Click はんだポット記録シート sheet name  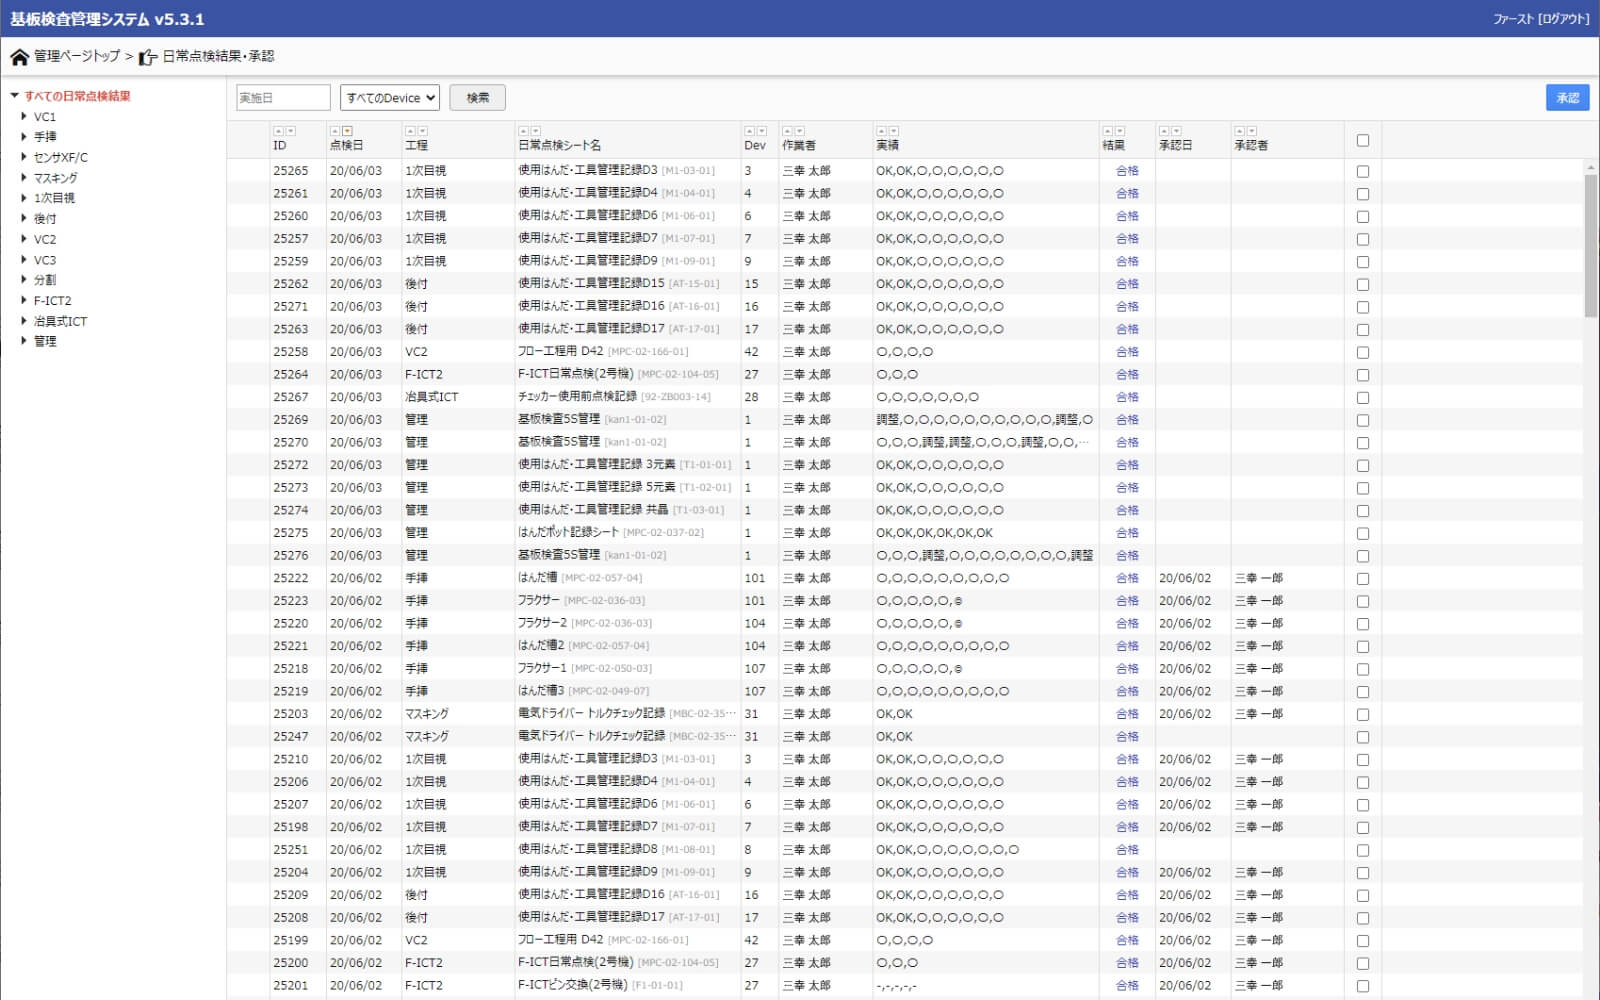568,533
